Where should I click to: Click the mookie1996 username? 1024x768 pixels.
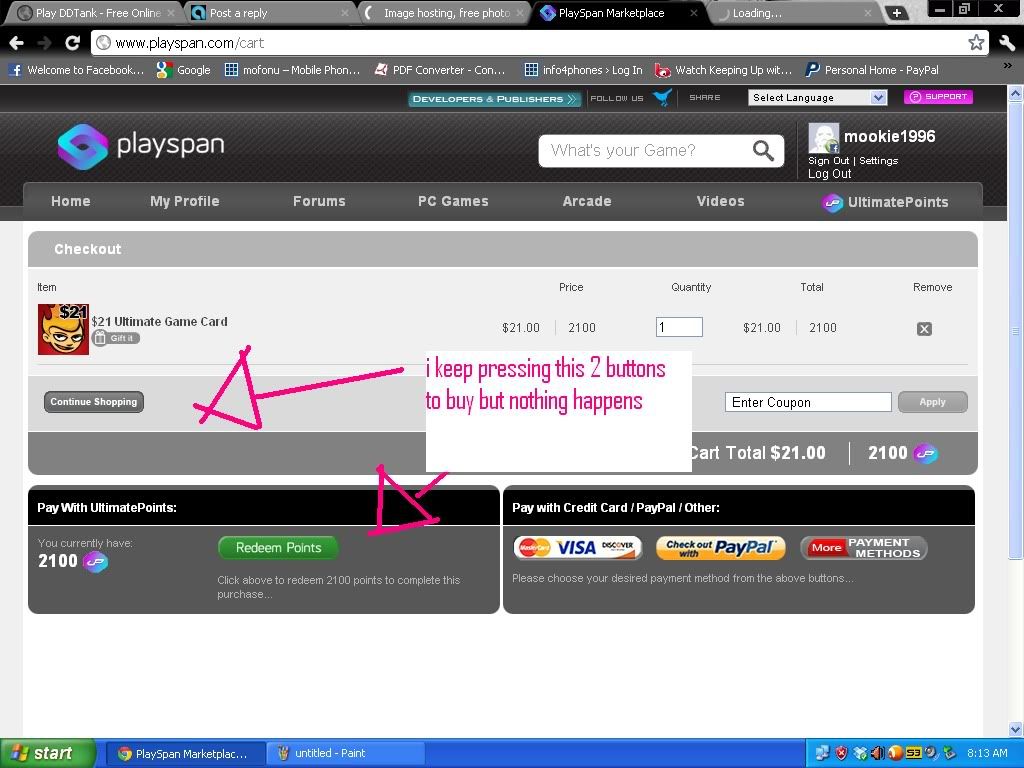point(889,136)
